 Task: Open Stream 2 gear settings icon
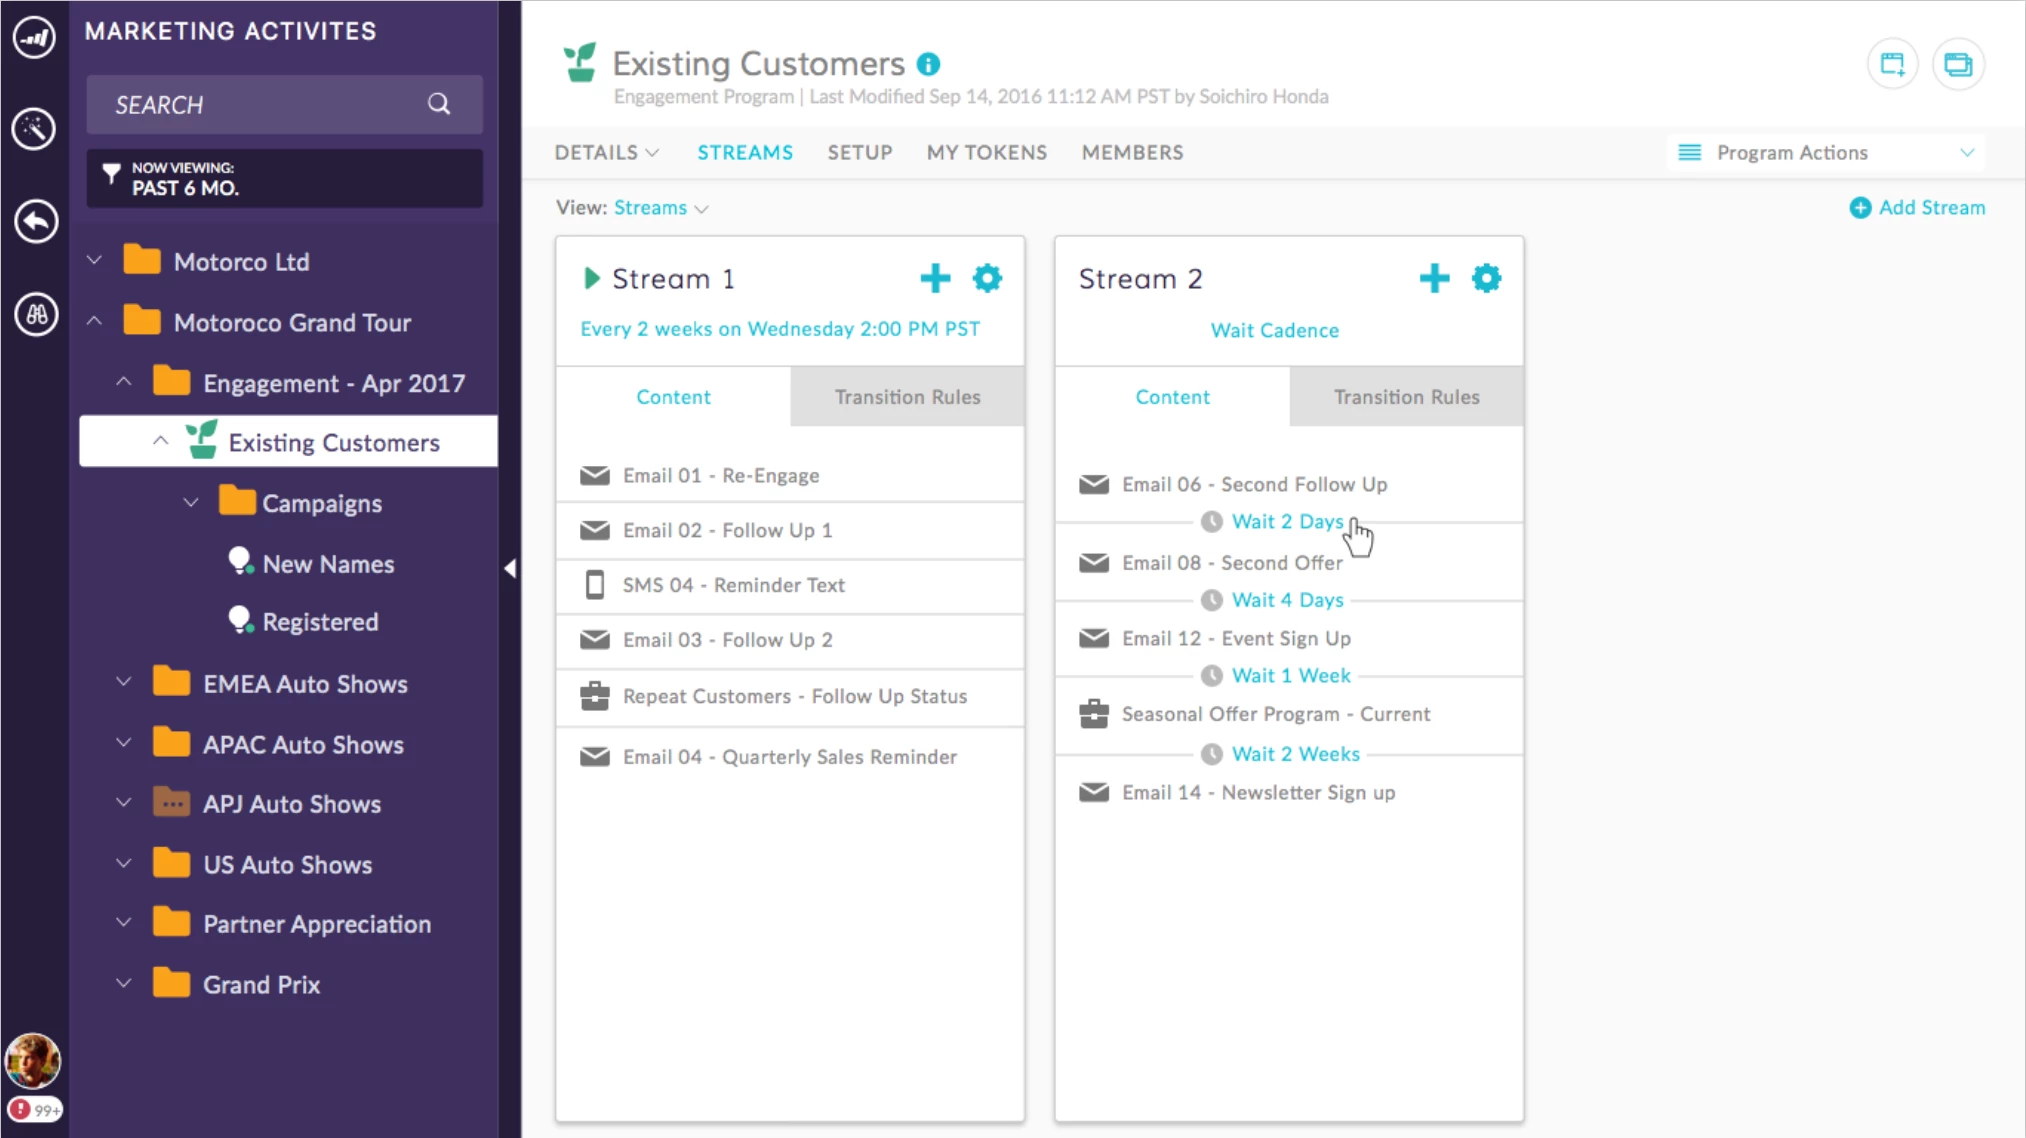click(x=1486, y=278)
